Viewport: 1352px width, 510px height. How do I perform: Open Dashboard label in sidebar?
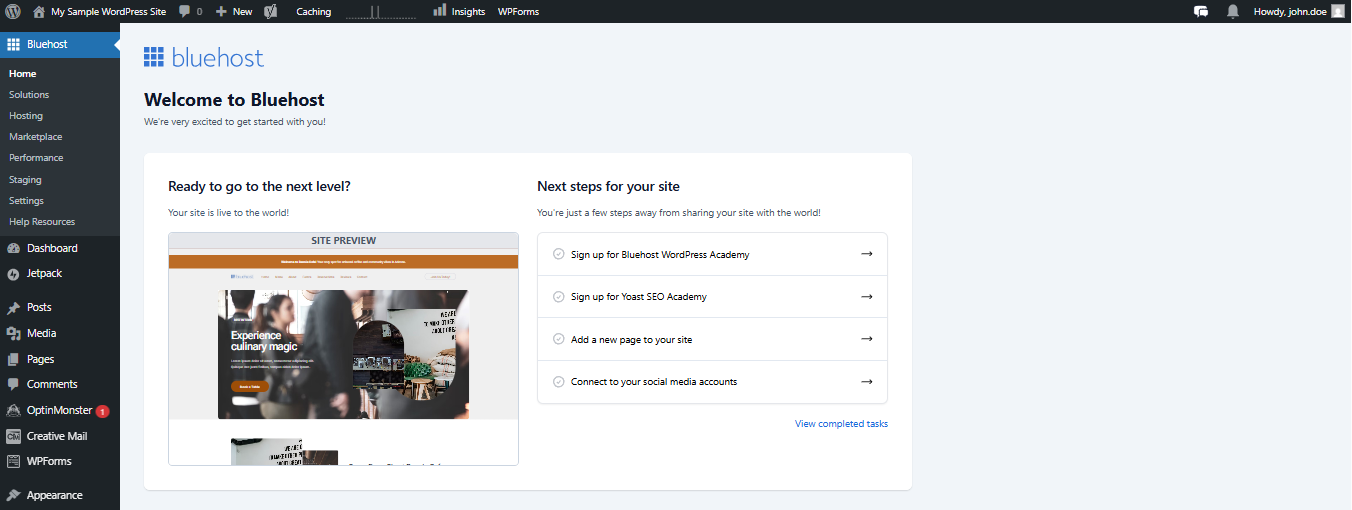point(52,248)
